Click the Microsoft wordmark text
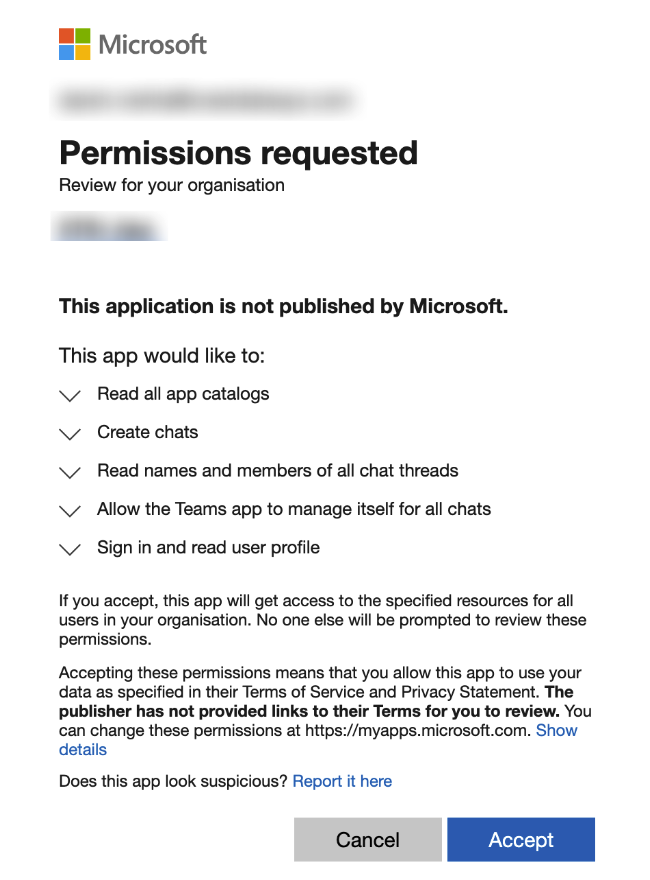The width and height of the screenshot is (650, 880). click(153, 44)
